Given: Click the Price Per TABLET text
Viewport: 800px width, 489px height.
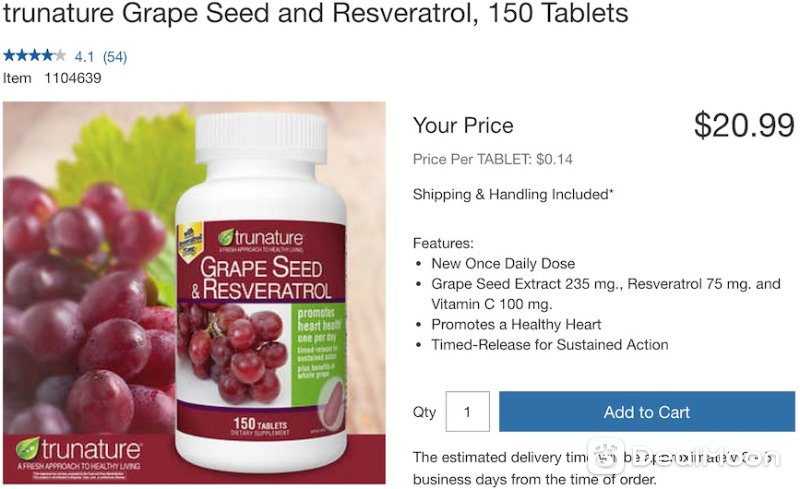Looking at the screenshot, I should (492, 159).
